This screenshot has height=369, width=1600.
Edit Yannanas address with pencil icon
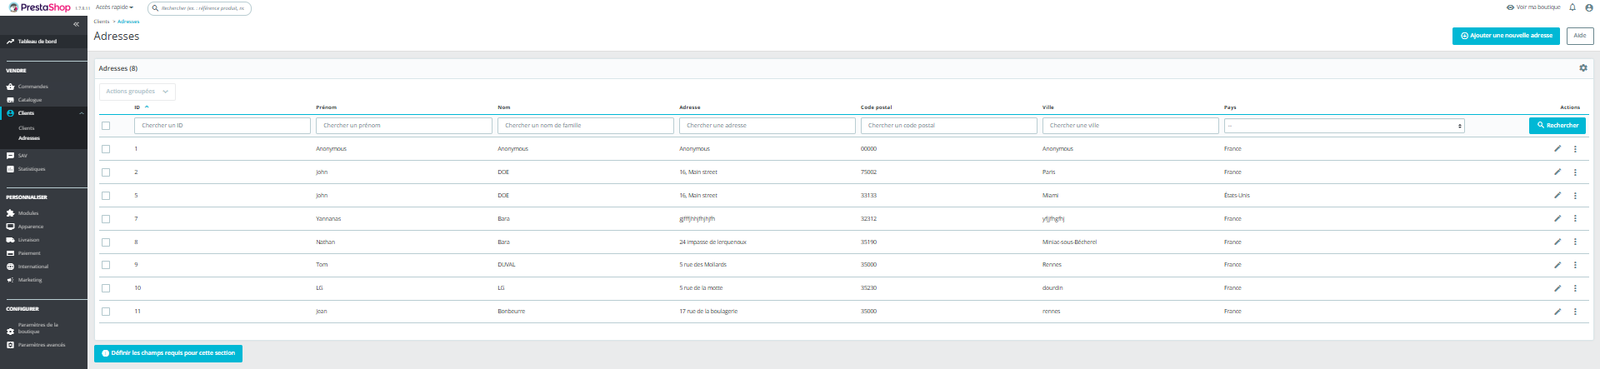pyautogui.click(x=1557, y=218)
